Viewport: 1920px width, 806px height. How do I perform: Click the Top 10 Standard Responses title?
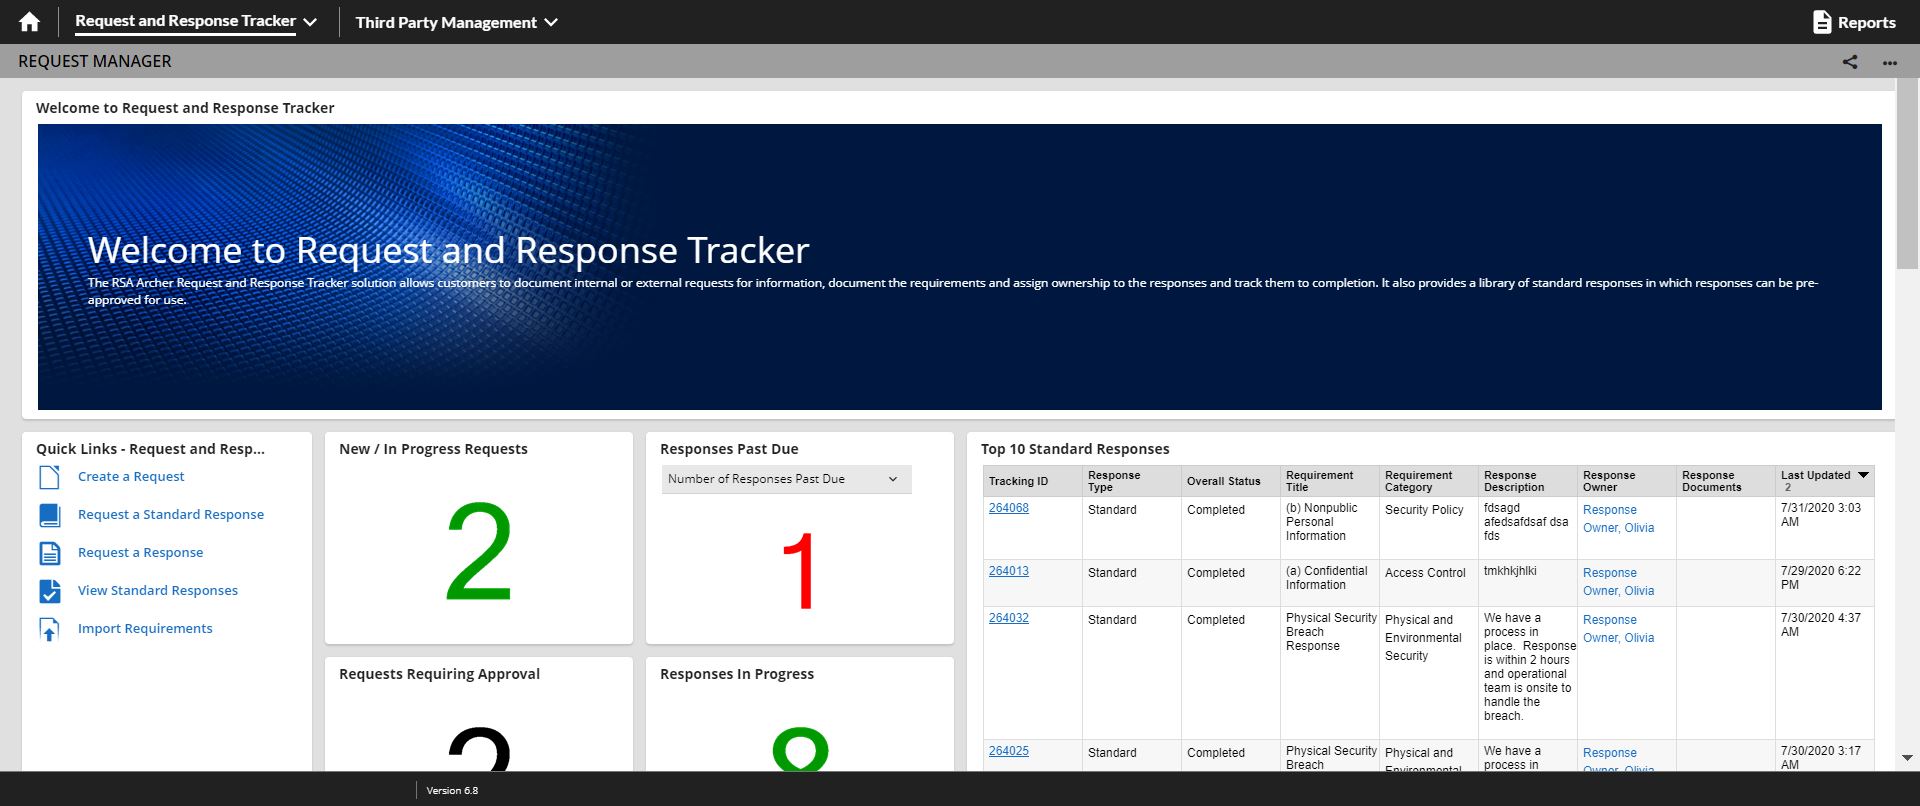coord(1075,449)
